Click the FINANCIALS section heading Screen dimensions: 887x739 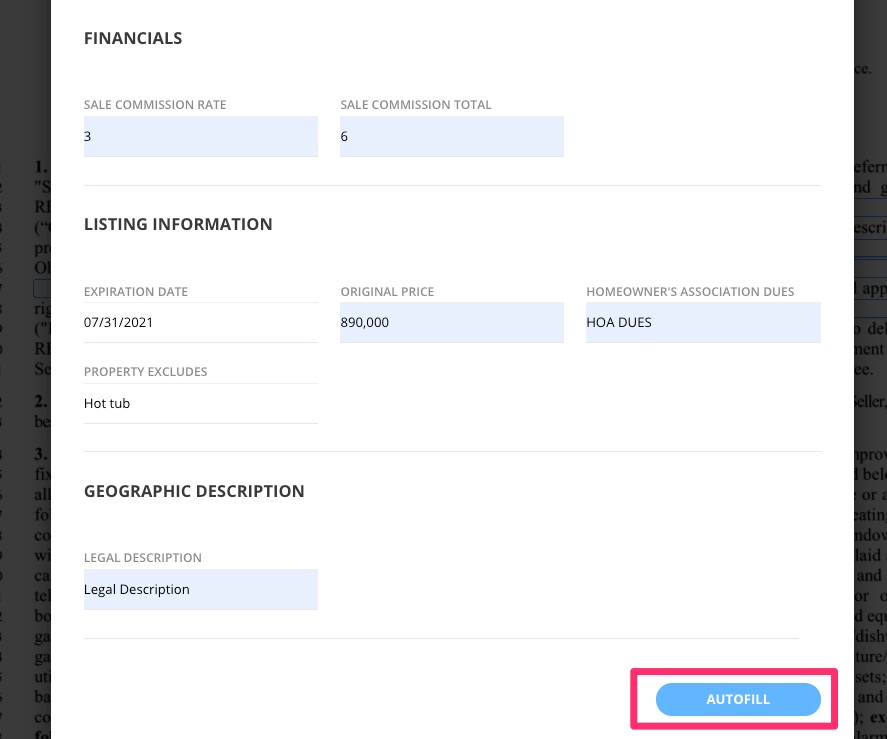[132, 38]
